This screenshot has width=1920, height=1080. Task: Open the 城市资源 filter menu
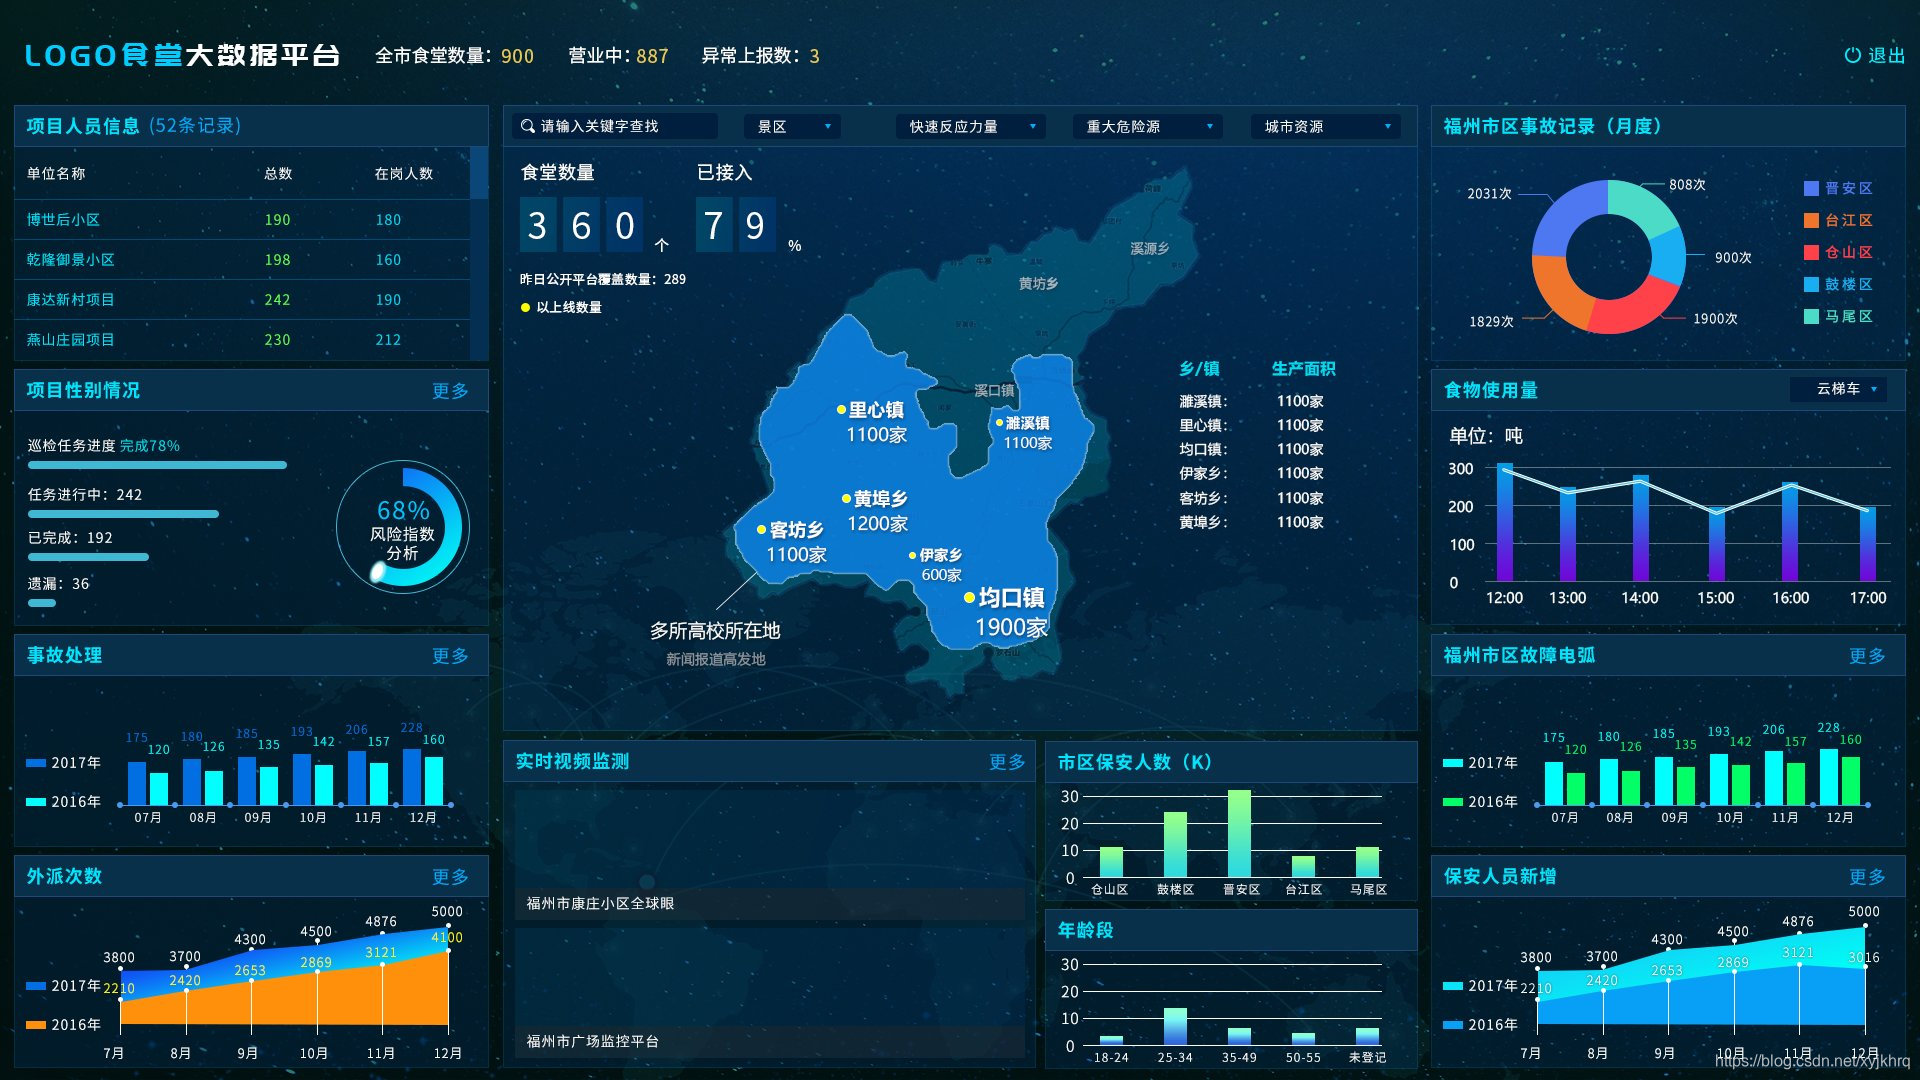1325,127
